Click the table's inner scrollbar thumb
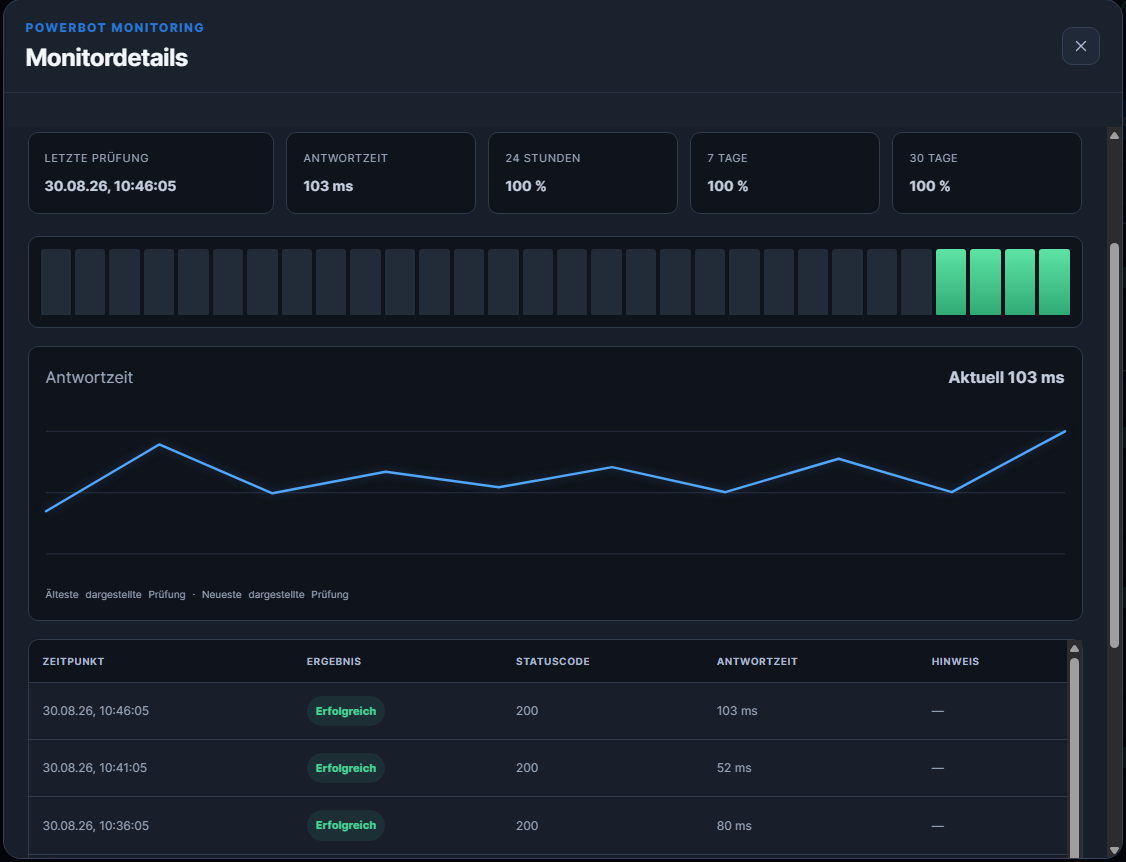Viewport: 1126px width, 862px height. [1074, 759]
